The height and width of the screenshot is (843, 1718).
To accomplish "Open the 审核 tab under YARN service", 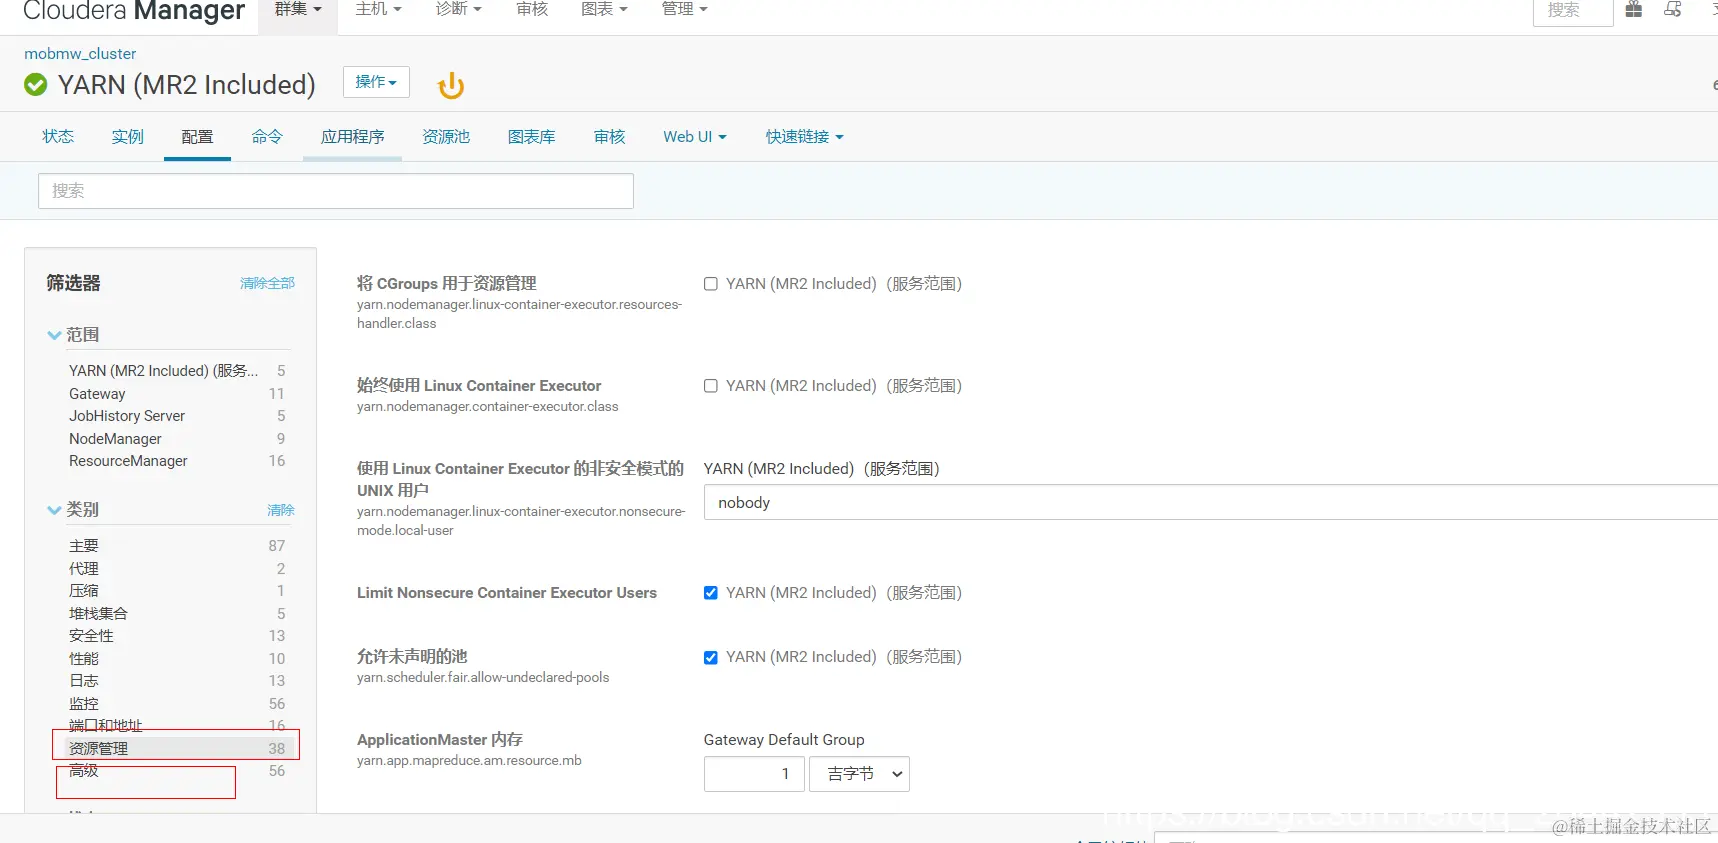I will point(609,137).
